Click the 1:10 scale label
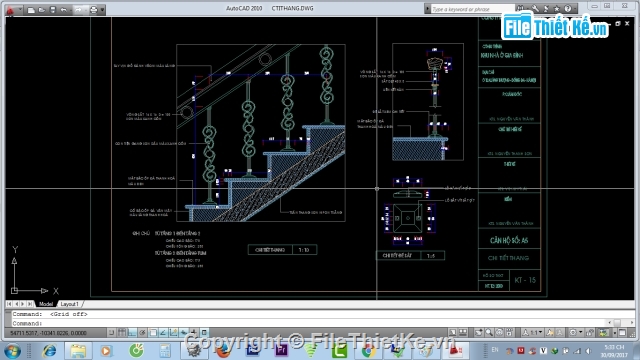This screenshot has height=360, width=640. (x=304, y=250)
